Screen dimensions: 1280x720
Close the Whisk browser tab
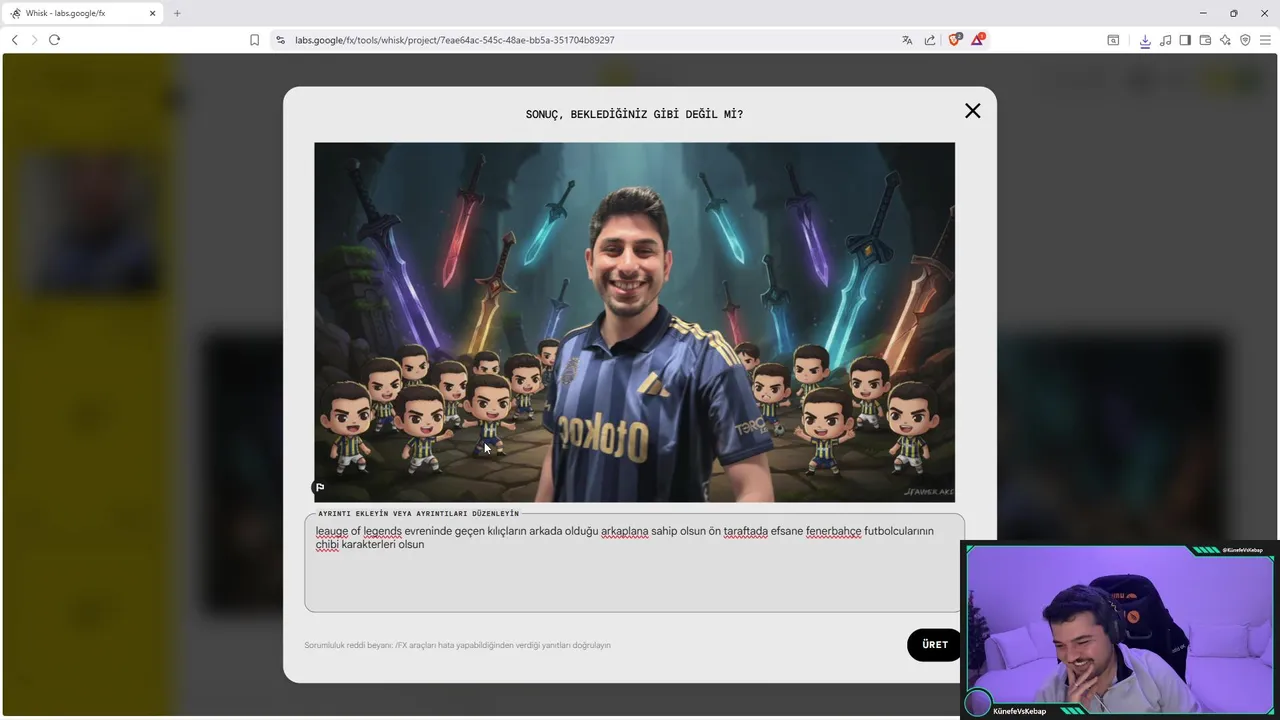tap(153, 13)
